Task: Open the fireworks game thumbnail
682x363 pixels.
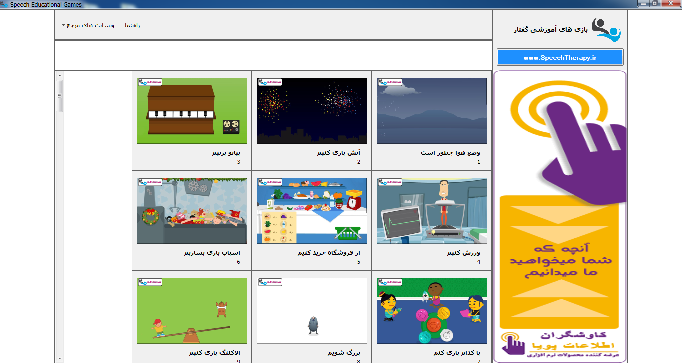Action: (312, 111)
